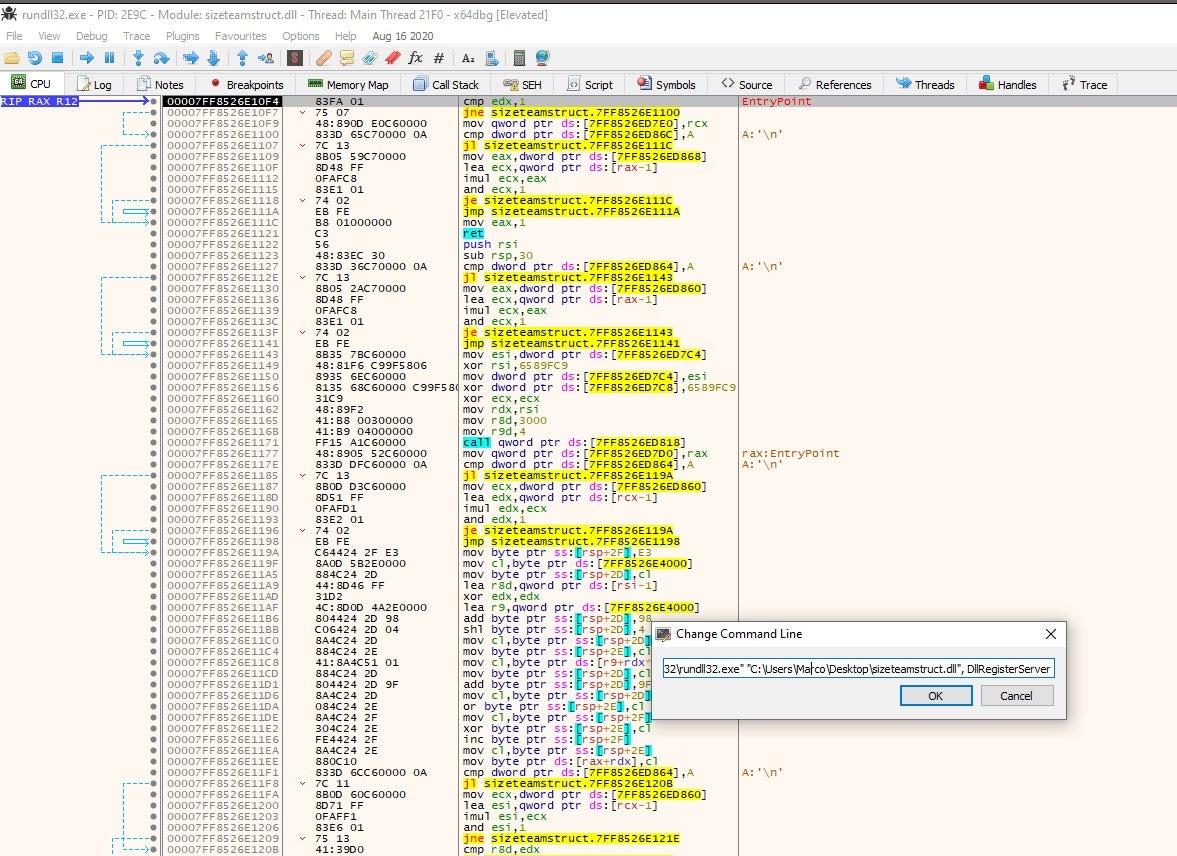Click the Step Over icon
1177x856 pixels.
coord(161,58)
